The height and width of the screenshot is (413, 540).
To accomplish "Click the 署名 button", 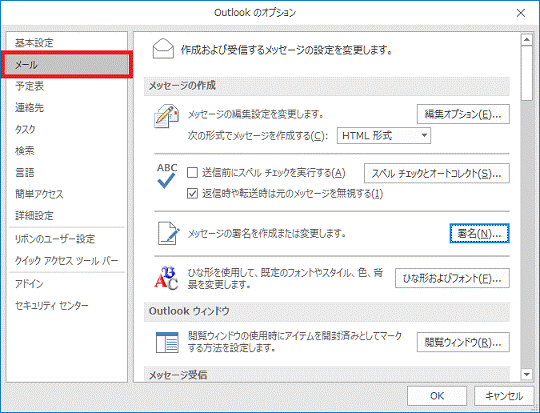I will [x=479, y=233].
